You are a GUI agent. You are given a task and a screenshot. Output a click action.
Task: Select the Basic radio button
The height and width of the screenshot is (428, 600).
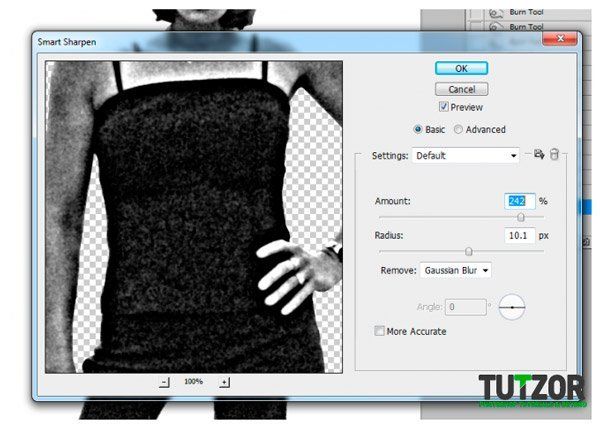418,129
